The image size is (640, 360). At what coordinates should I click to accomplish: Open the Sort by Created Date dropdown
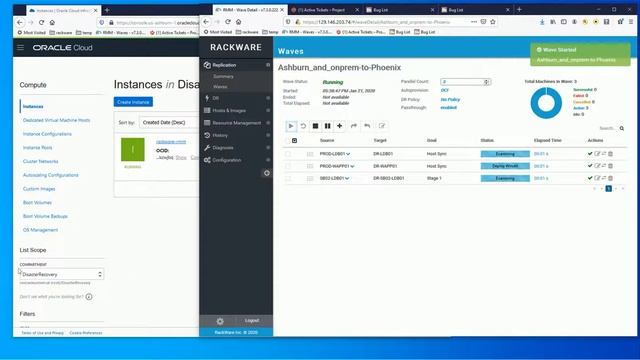click(x=169, y=122)
